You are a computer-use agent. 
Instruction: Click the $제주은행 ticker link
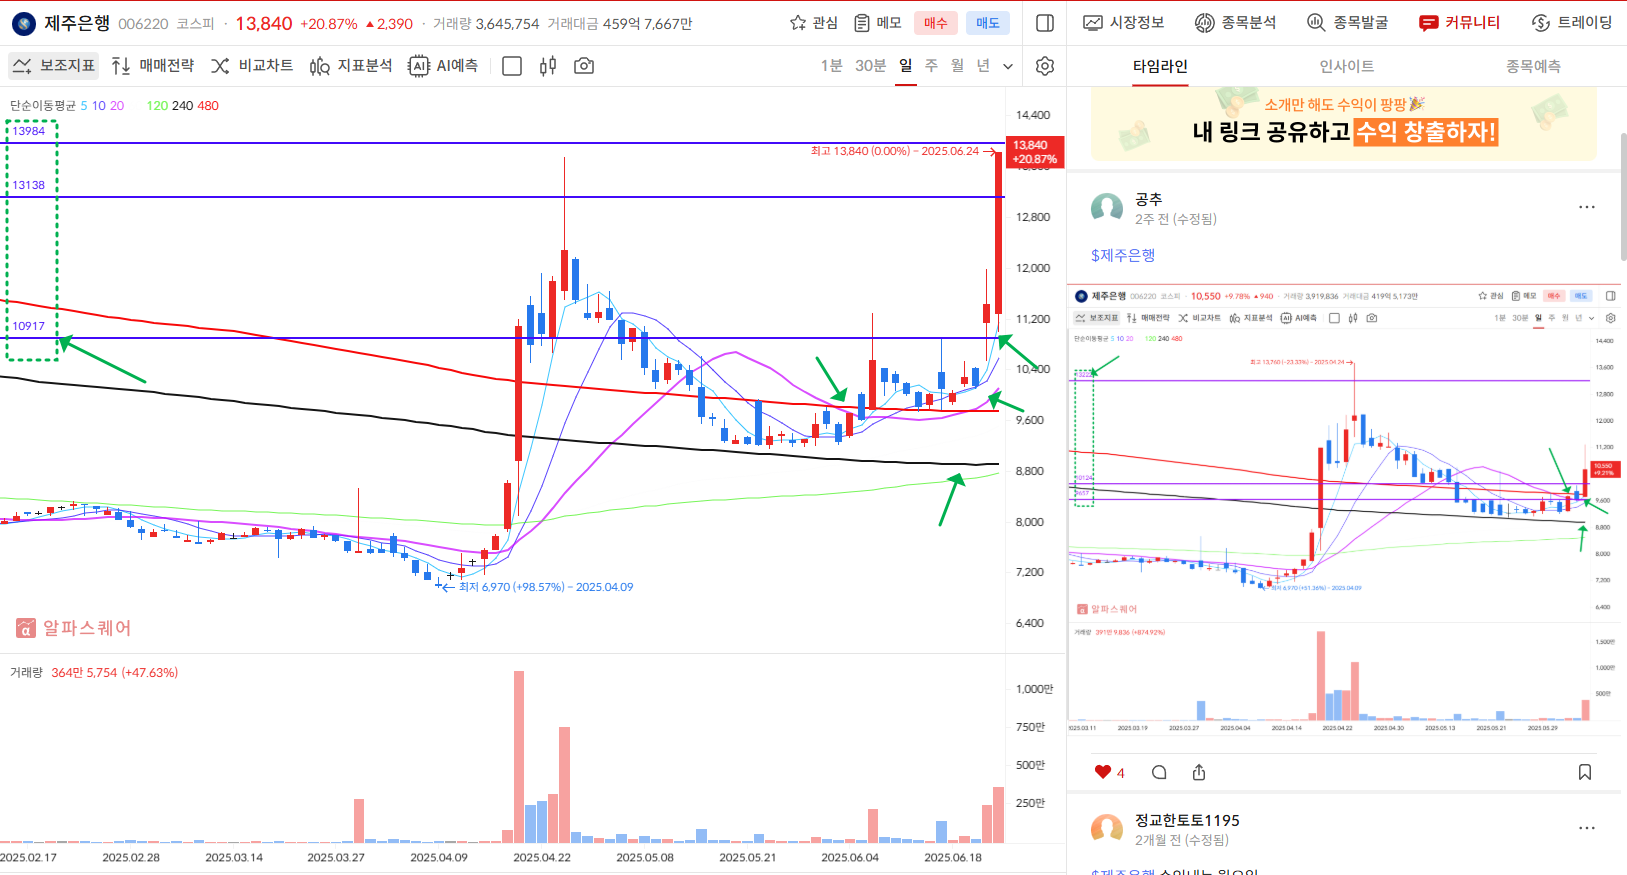pyautogui.click(x=1123, y=255)
